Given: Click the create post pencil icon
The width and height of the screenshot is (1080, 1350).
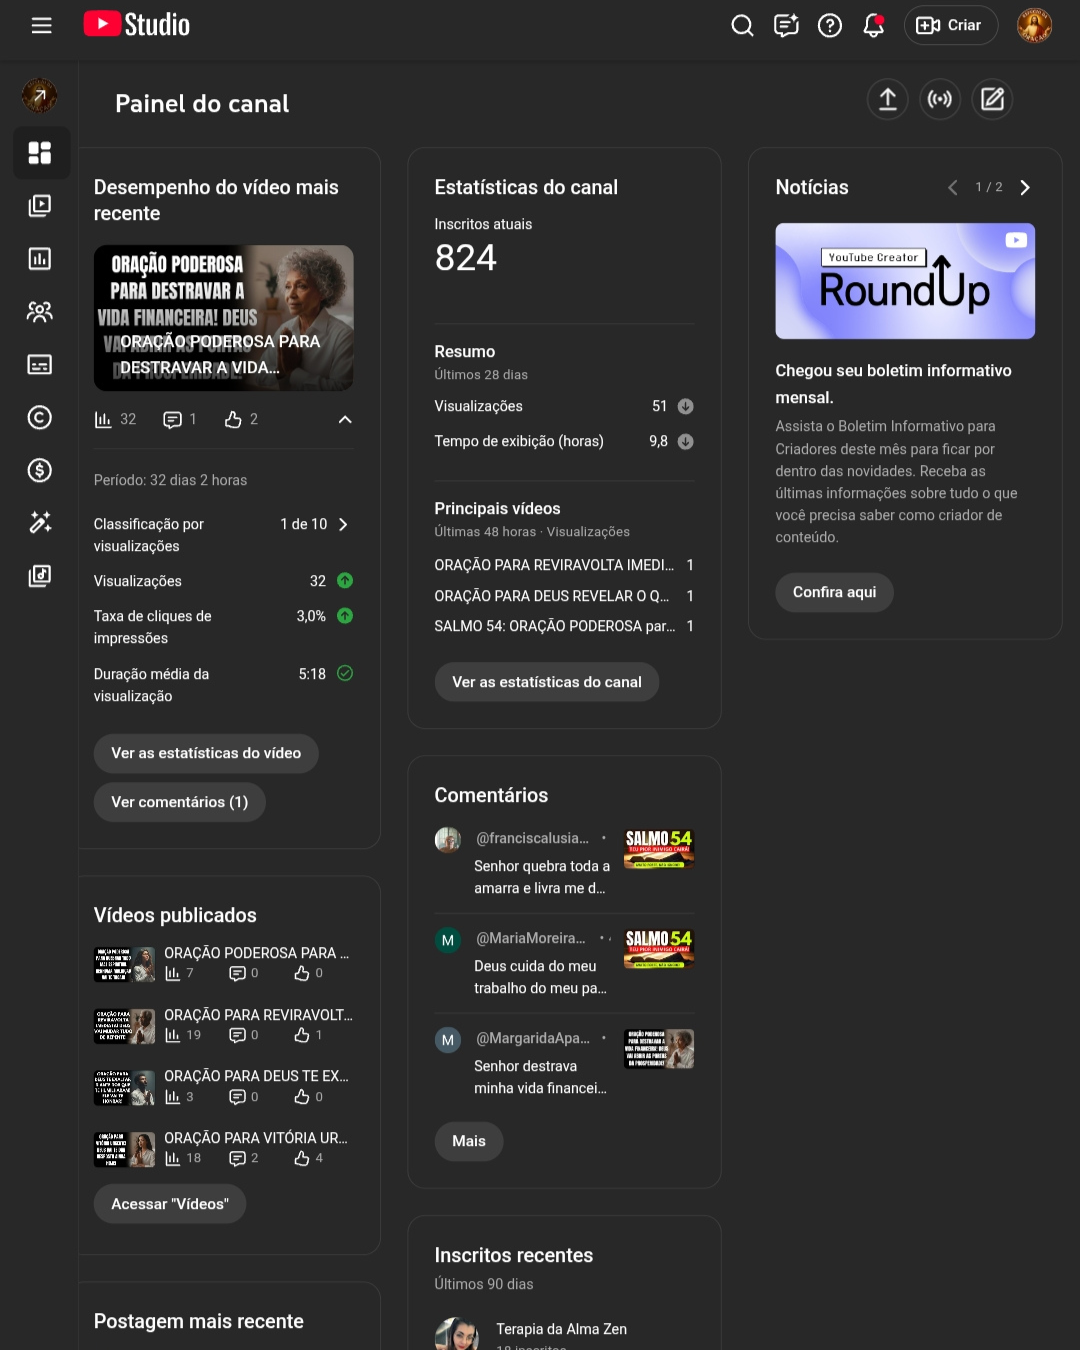Looking at the screenshot, I should [992, 99].
